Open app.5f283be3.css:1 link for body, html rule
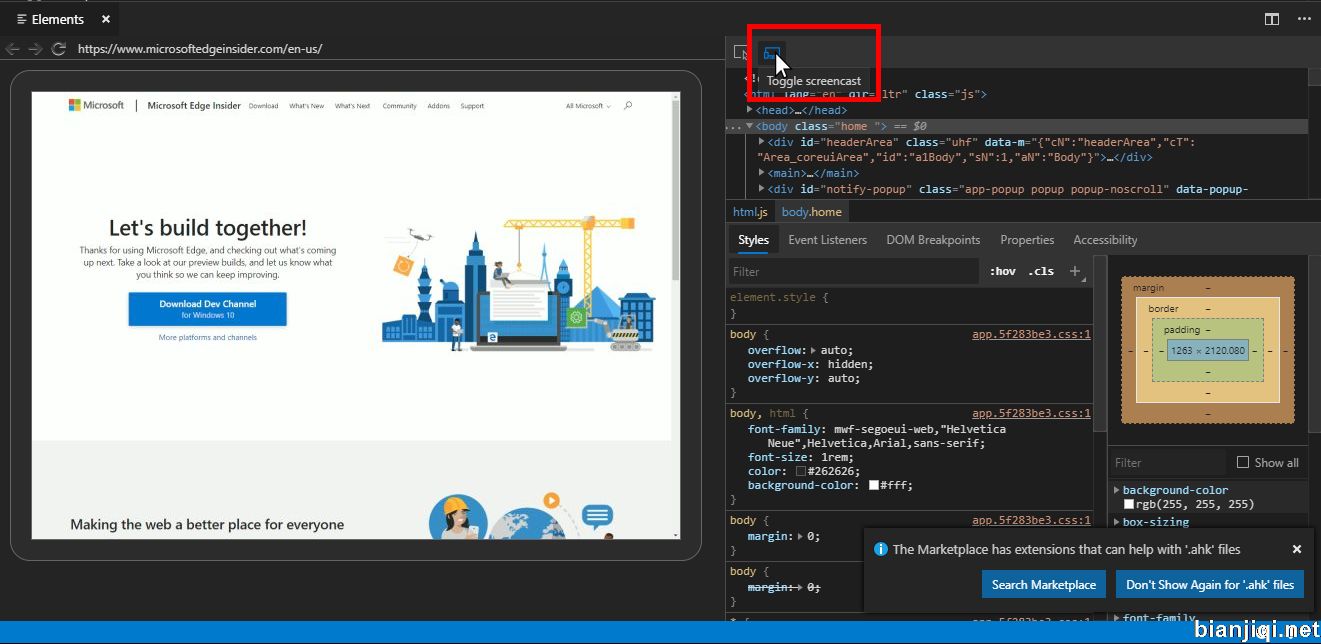 point(1031,413)
